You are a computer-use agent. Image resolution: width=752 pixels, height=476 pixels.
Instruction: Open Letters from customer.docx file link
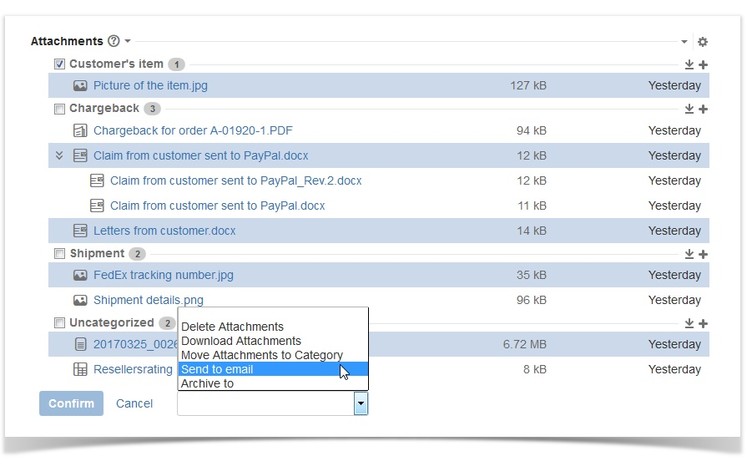point(164,231)
